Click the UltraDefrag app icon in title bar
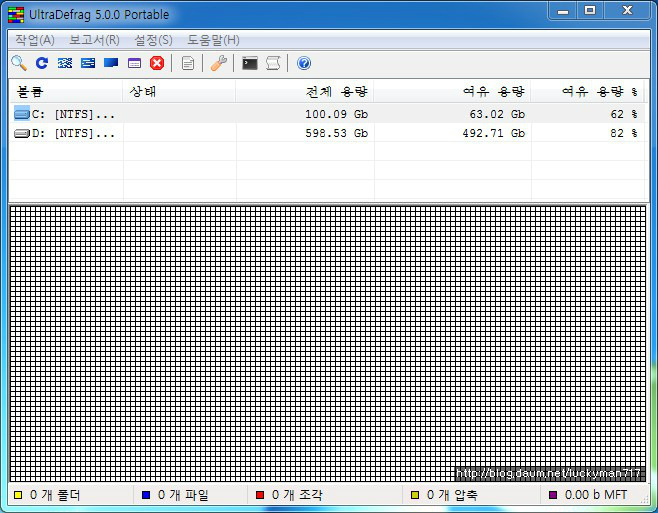The width and height of the screenshot is (658, 513). tap(16, 15)
